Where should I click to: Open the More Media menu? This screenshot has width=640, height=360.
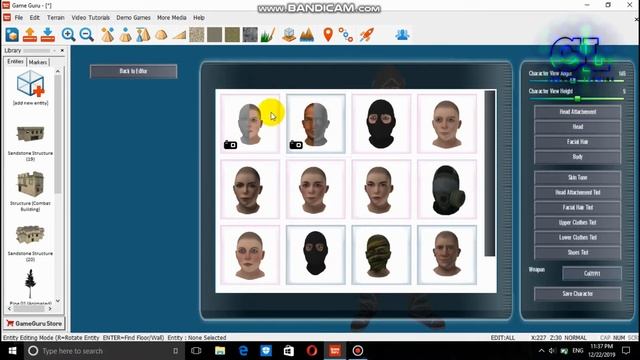pos(171,18)
